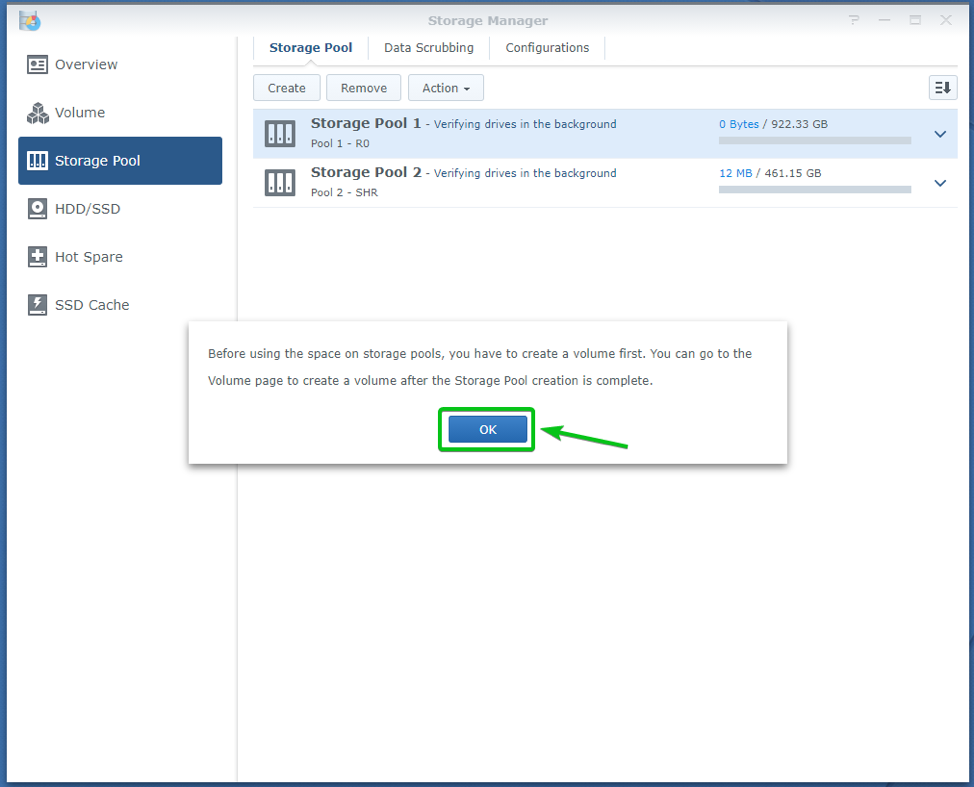Confirm the dialog with OK
974x787 pixels.
point(488,429)
